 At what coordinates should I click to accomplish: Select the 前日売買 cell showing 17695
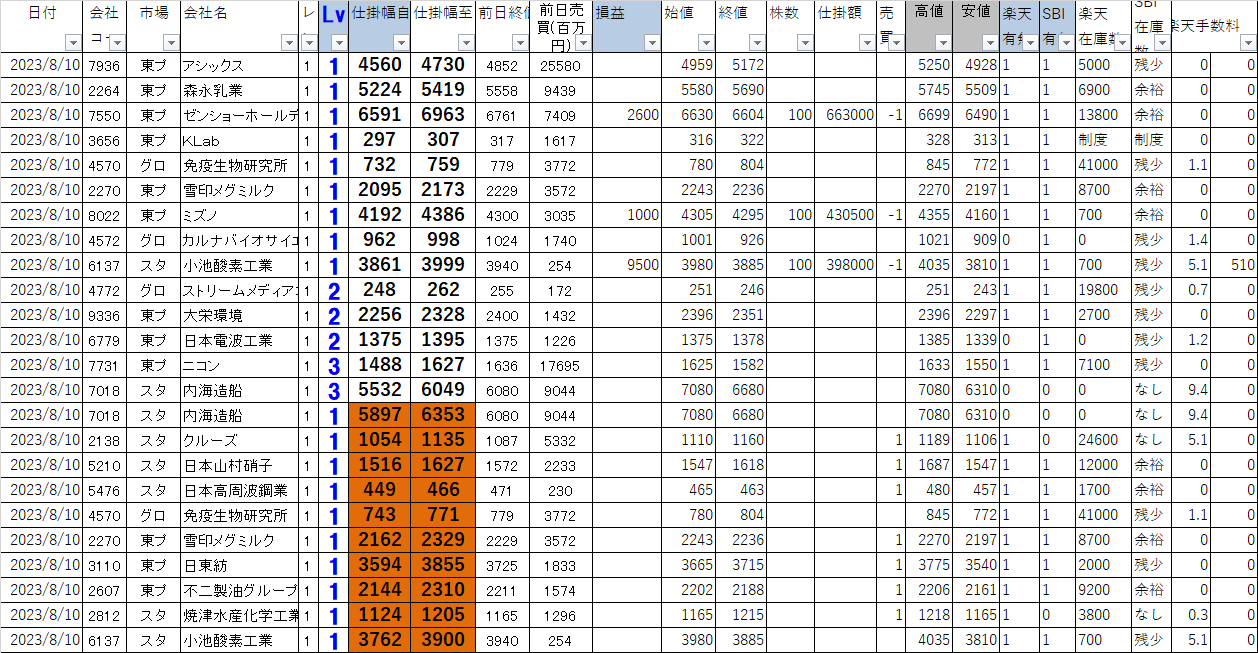tap(560, 365)
